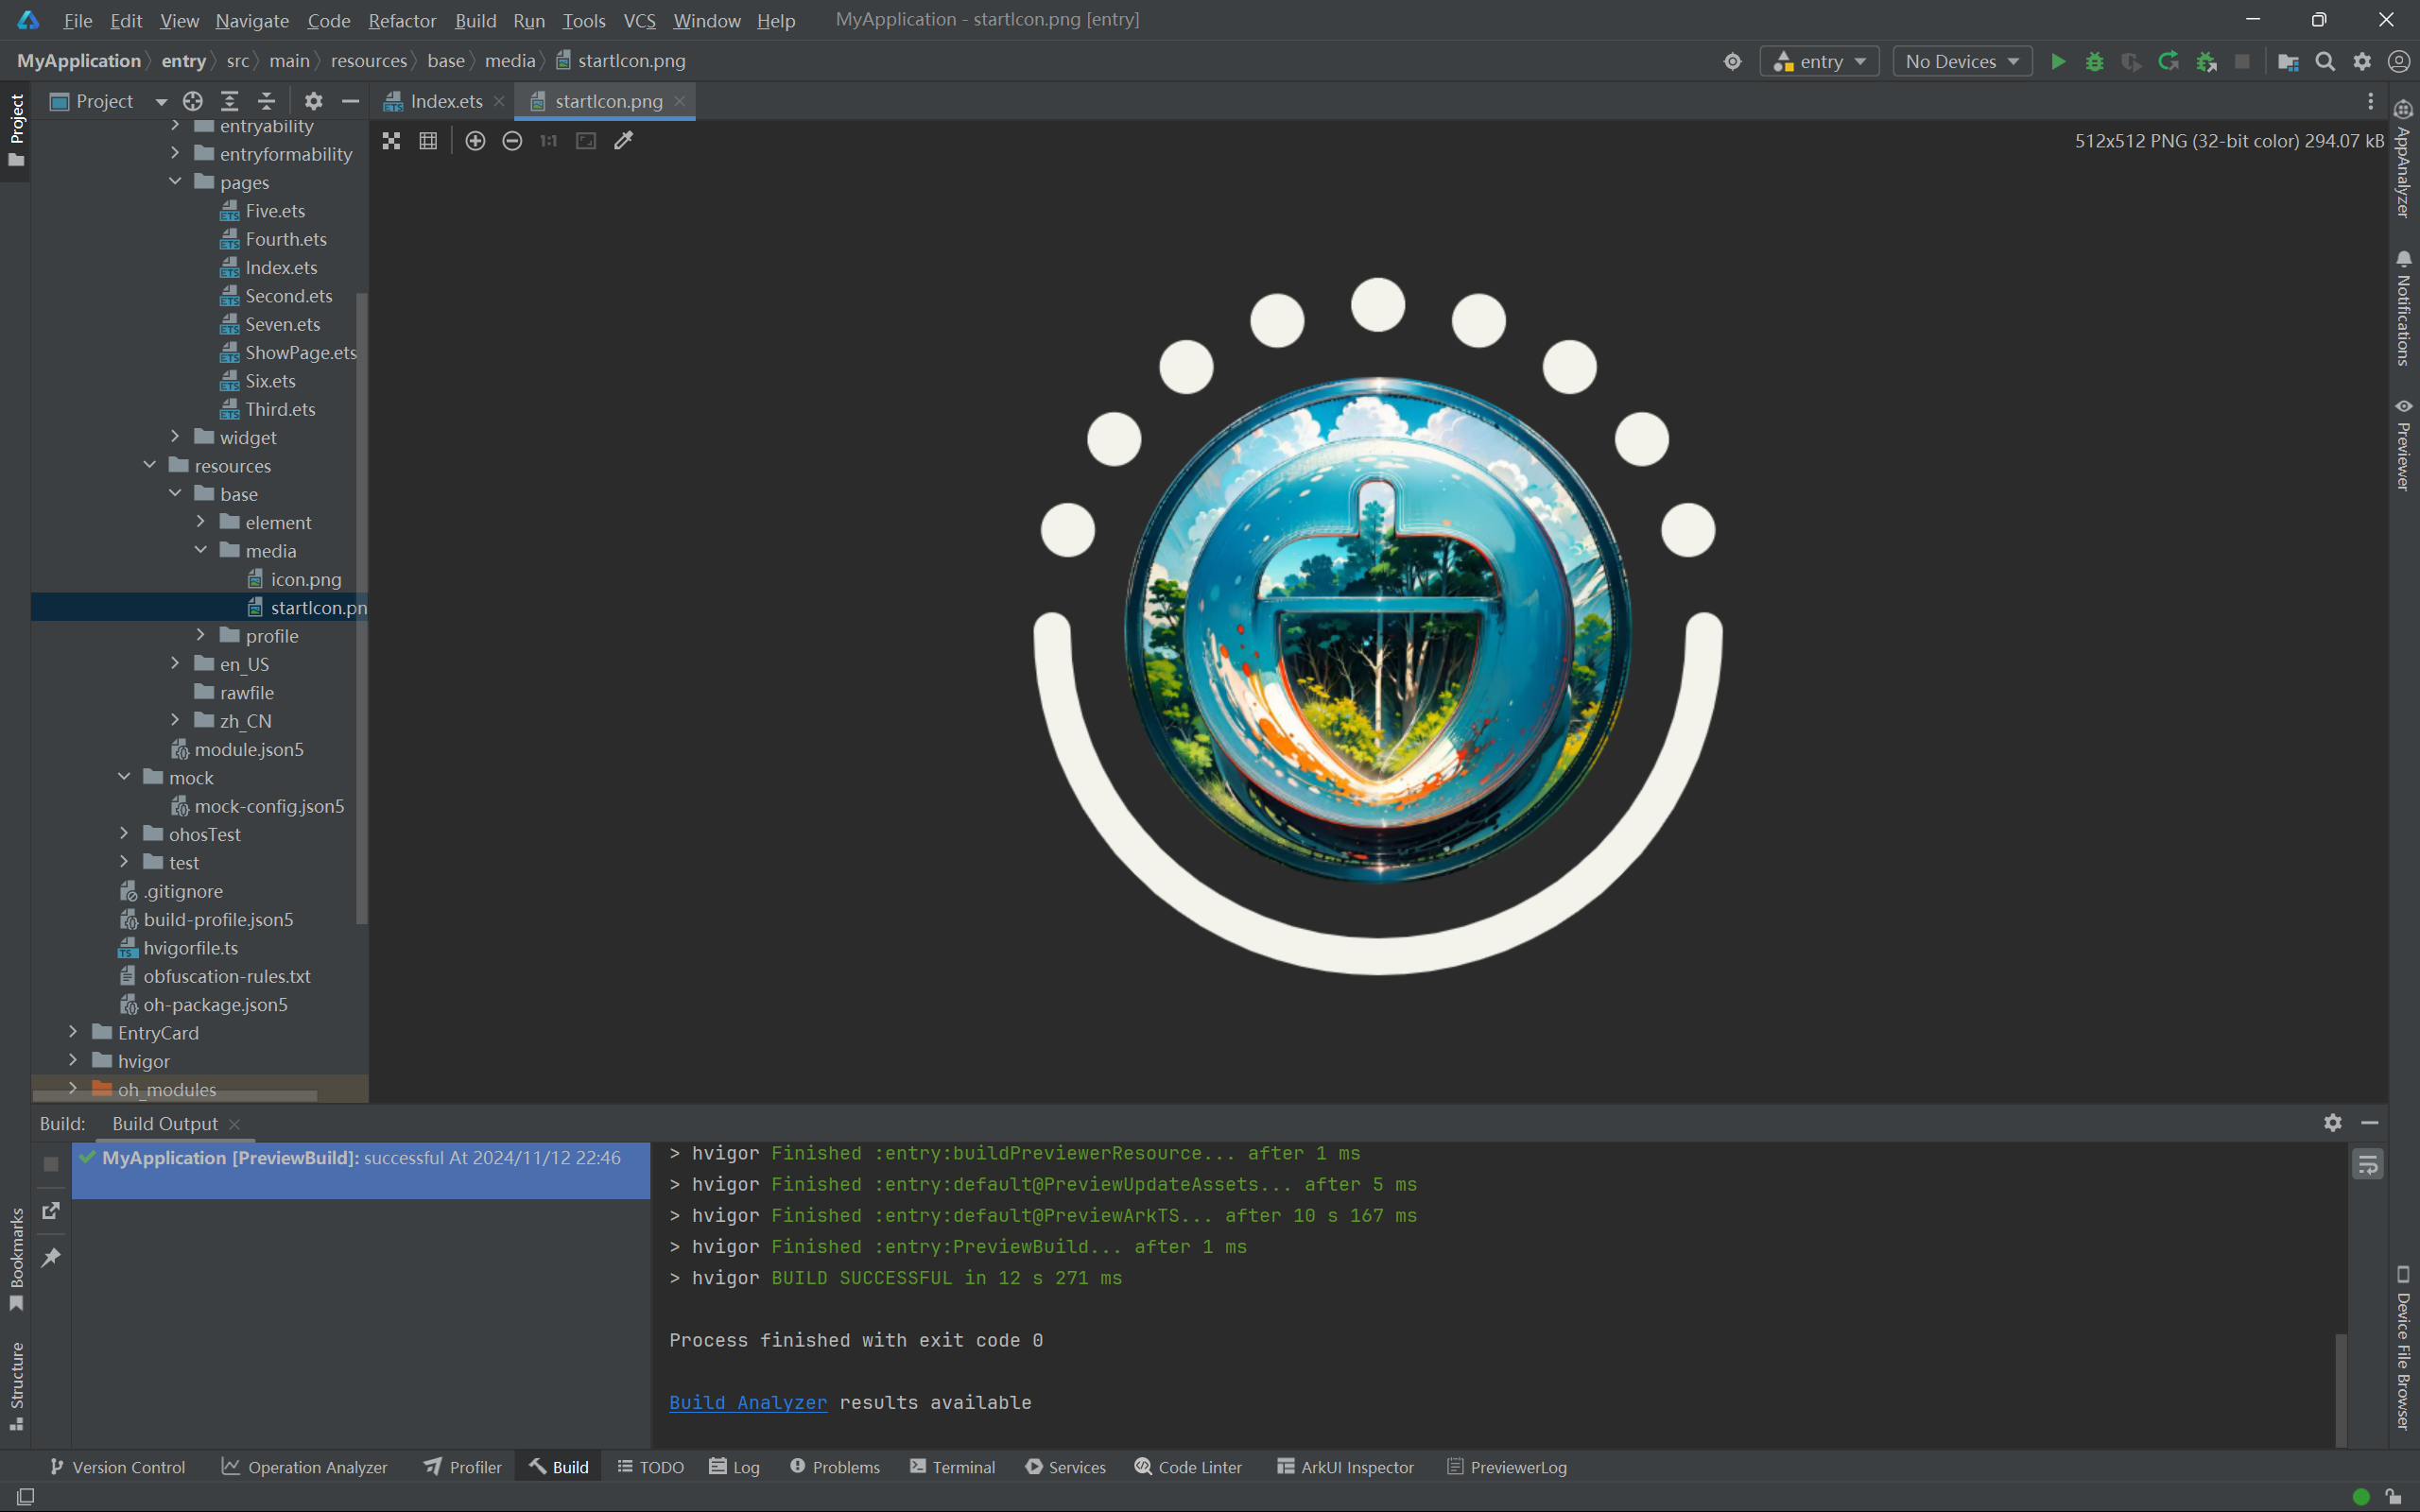Open the entry module dropdown

[x=1819, y=62]
